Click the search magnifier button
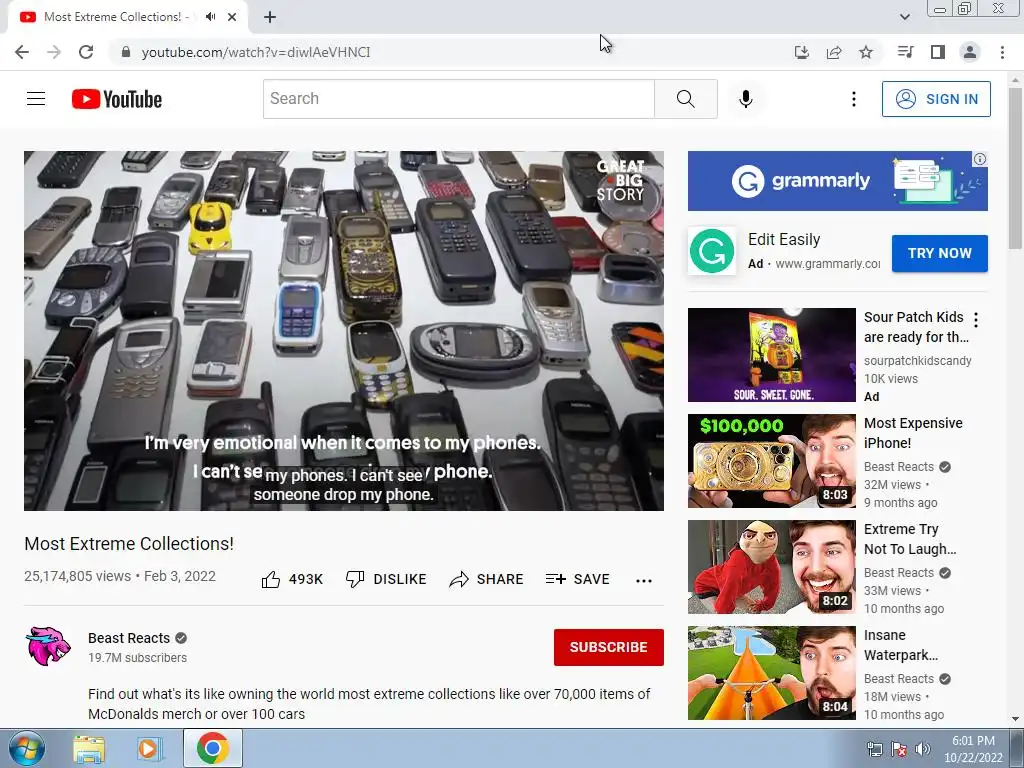1024x768 pixels. point(686,99)
